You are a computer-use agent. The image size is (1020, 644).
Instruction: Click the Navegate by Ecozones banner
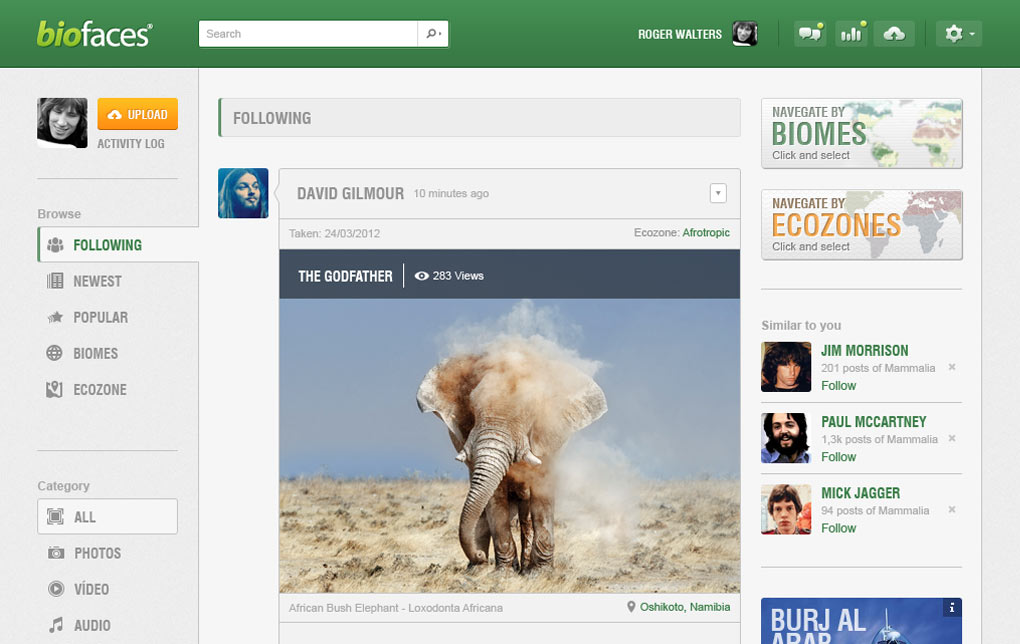pyautogui.click(x=862, y=225)
